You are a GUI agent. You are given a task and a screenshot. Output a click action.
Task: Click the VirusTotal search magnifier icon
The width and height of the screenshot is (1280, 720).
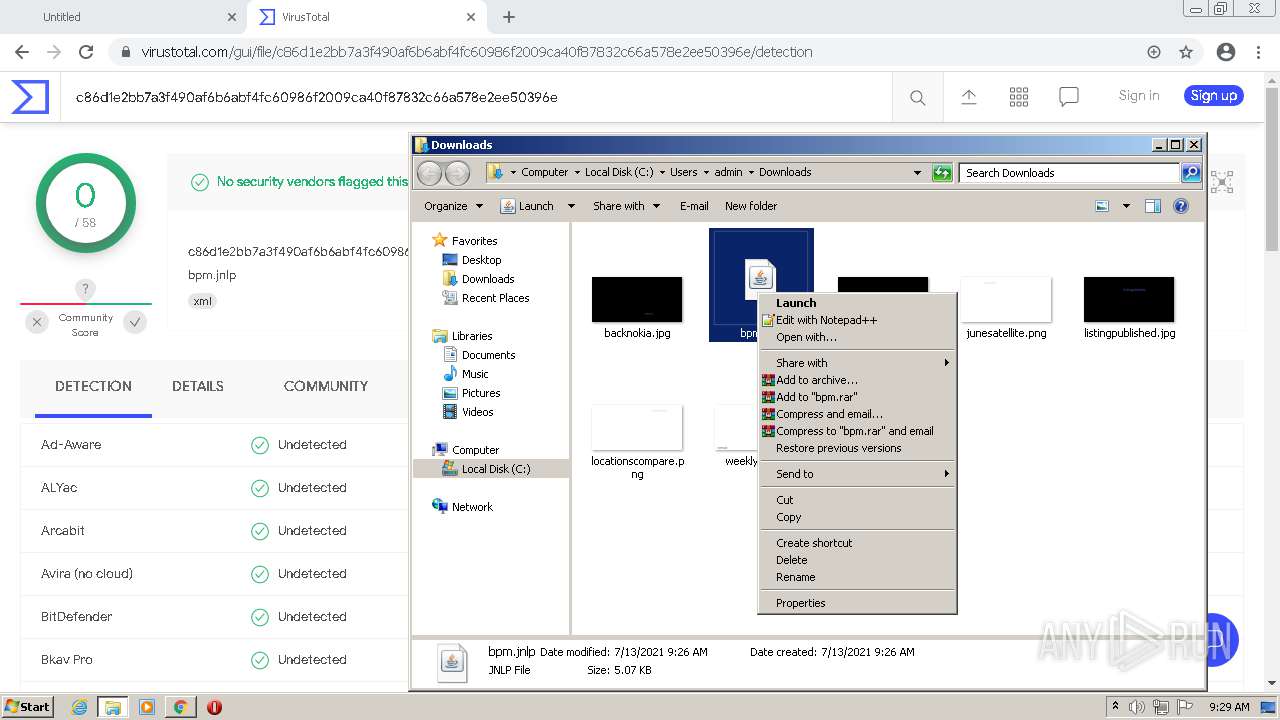click(x=917, y=97)
